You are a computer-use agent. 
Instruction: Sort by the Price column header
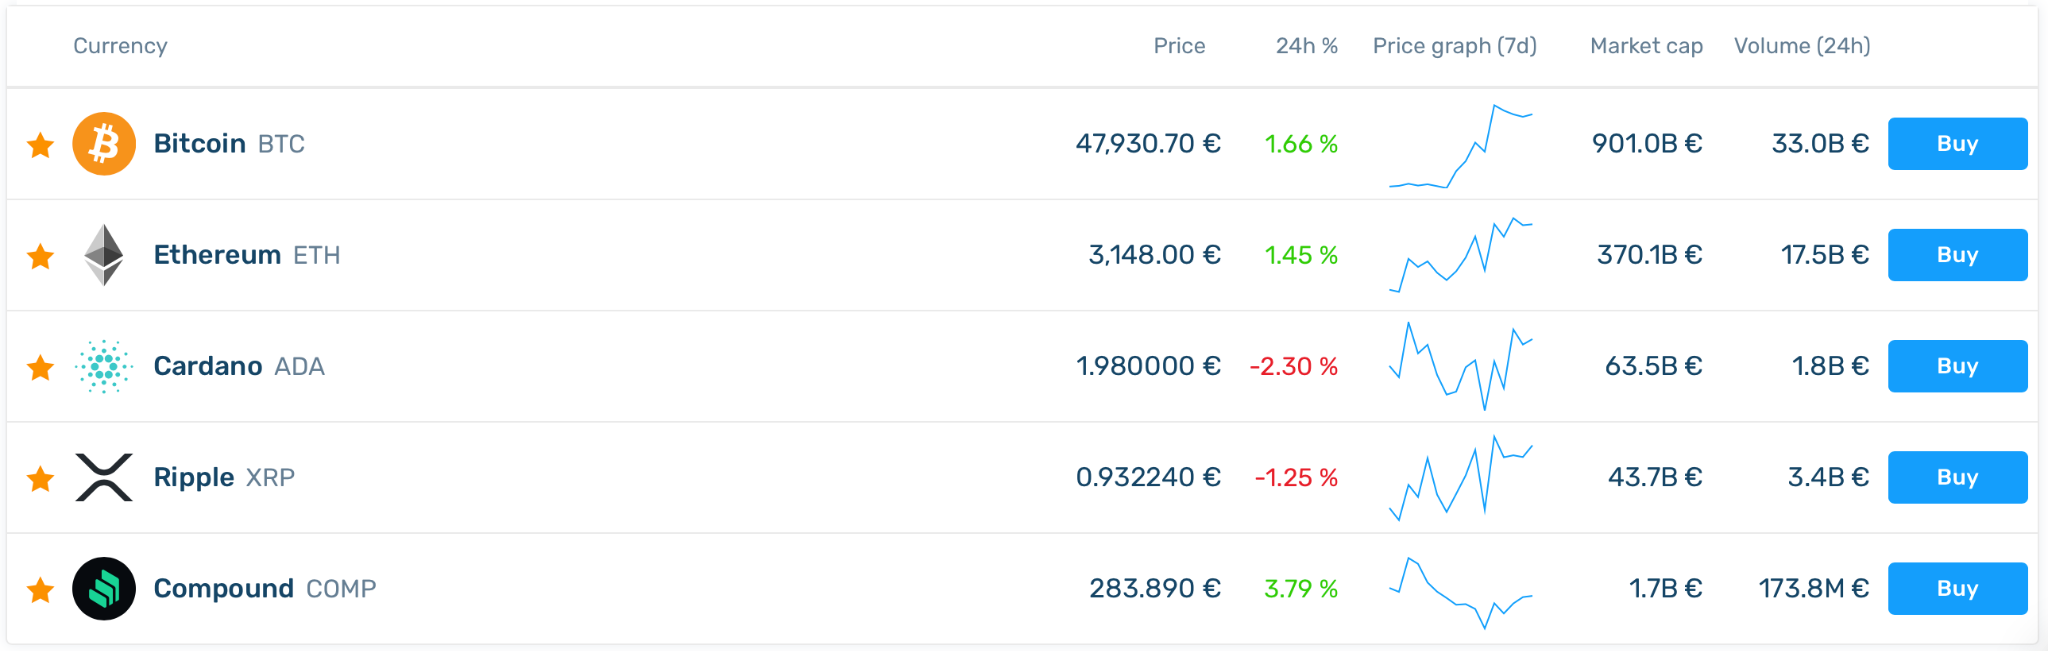[1179, 46]
